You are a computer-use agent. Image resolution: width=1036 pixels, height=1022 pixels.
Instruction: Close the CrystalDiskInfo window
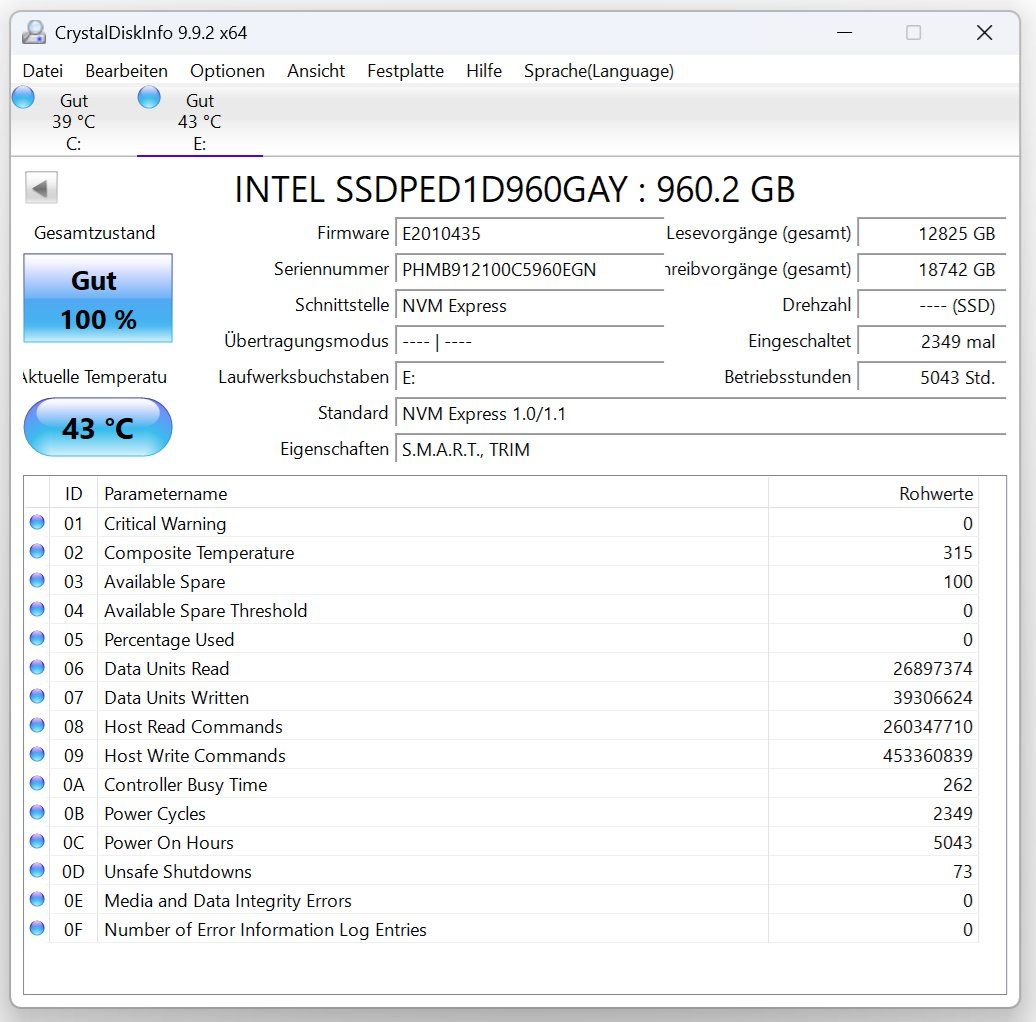[984, 32]
